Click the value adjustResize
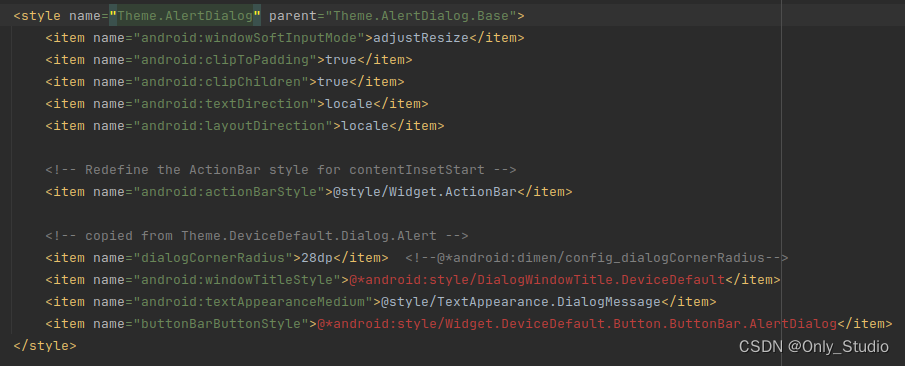The image size is (905, 366). [x=421, y=38]
